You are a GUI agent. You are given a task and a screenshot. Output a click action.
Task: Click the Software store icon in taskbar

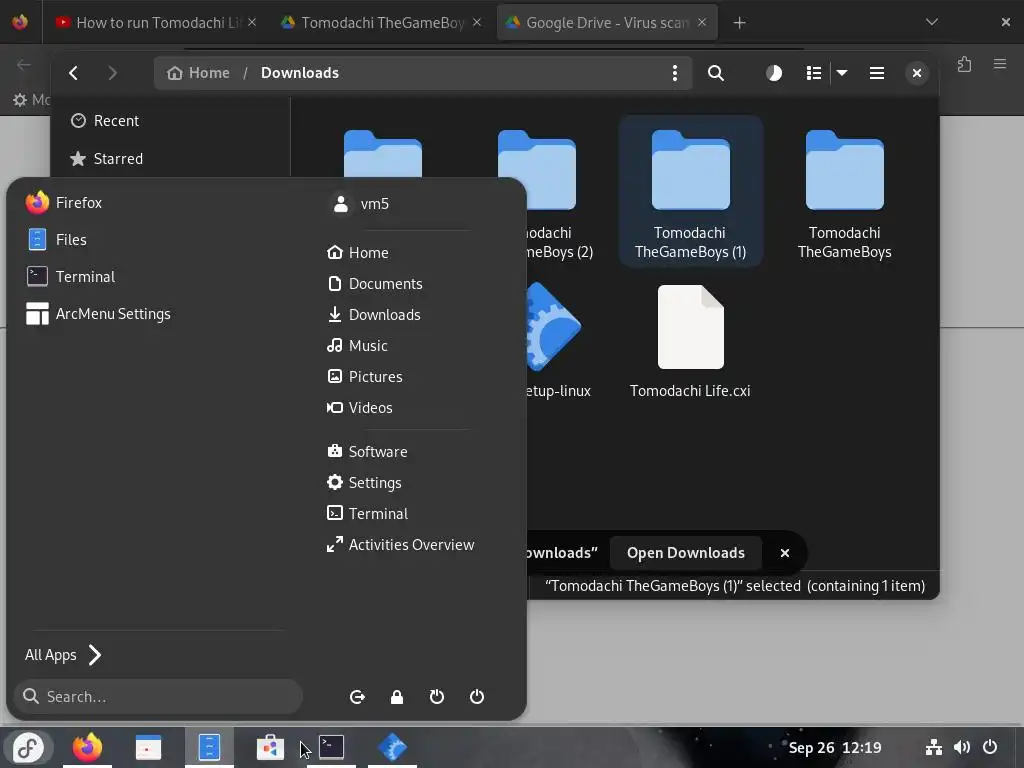pos(270,748)
